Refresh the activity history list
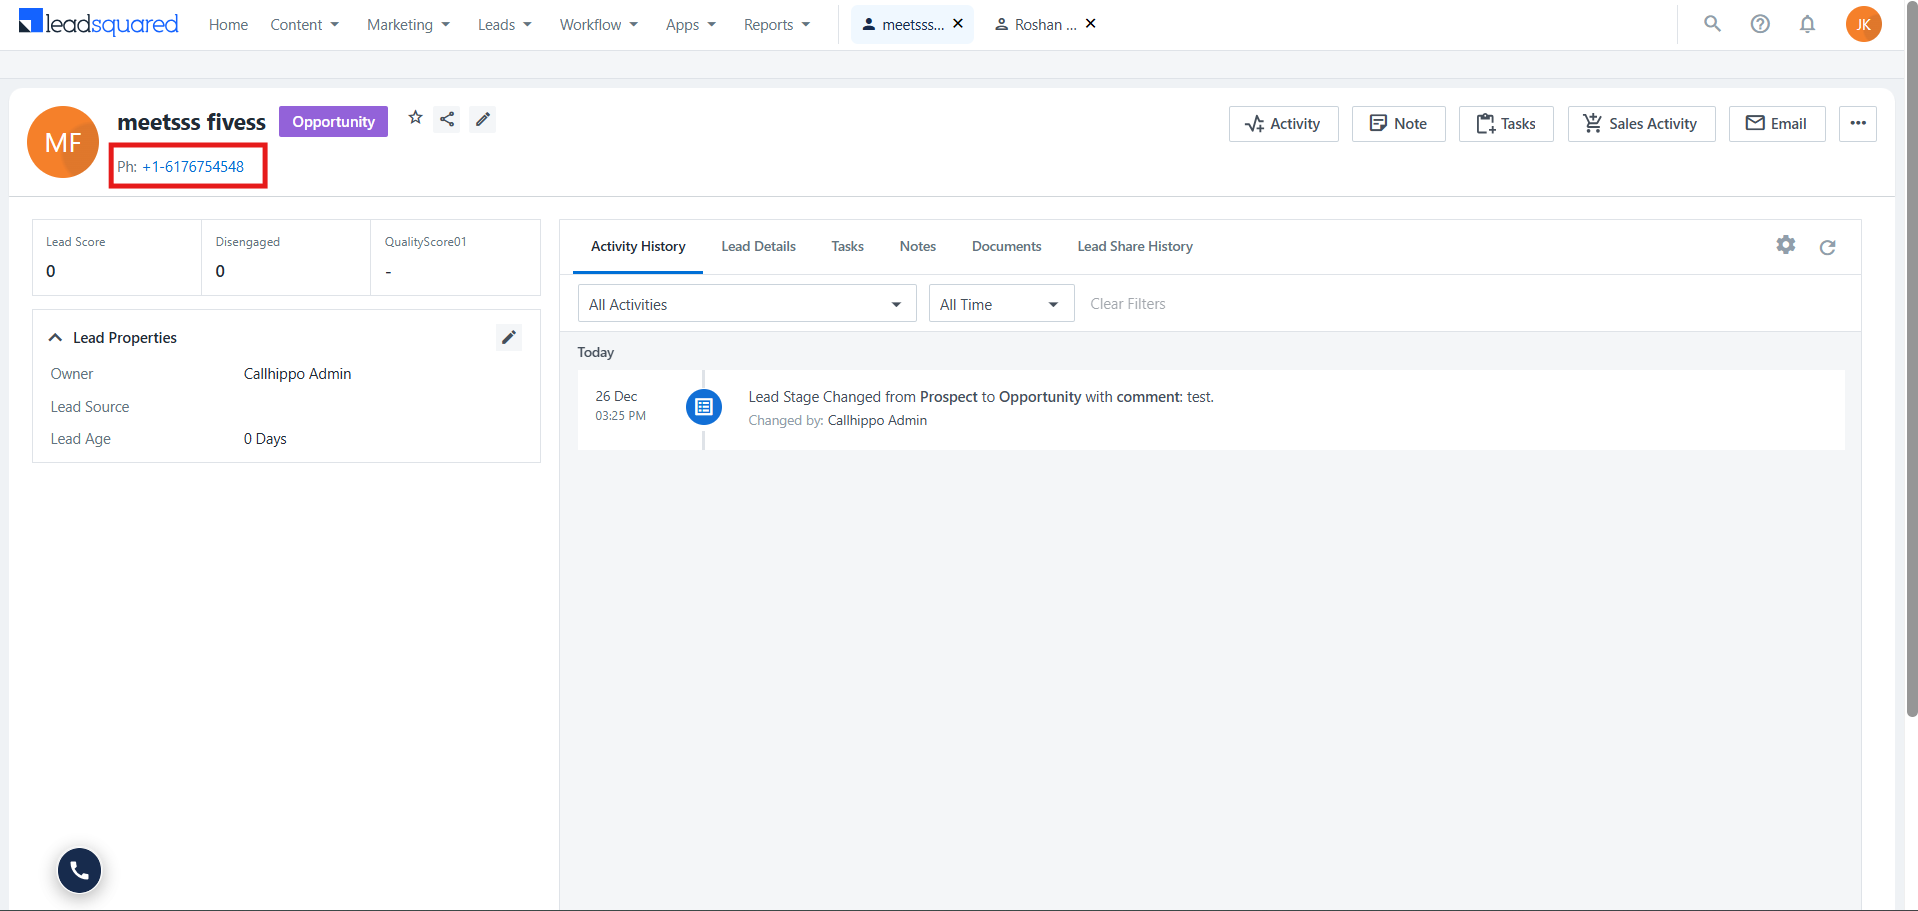Screen dimensions: 1918x911 [x=1827, y=247]
